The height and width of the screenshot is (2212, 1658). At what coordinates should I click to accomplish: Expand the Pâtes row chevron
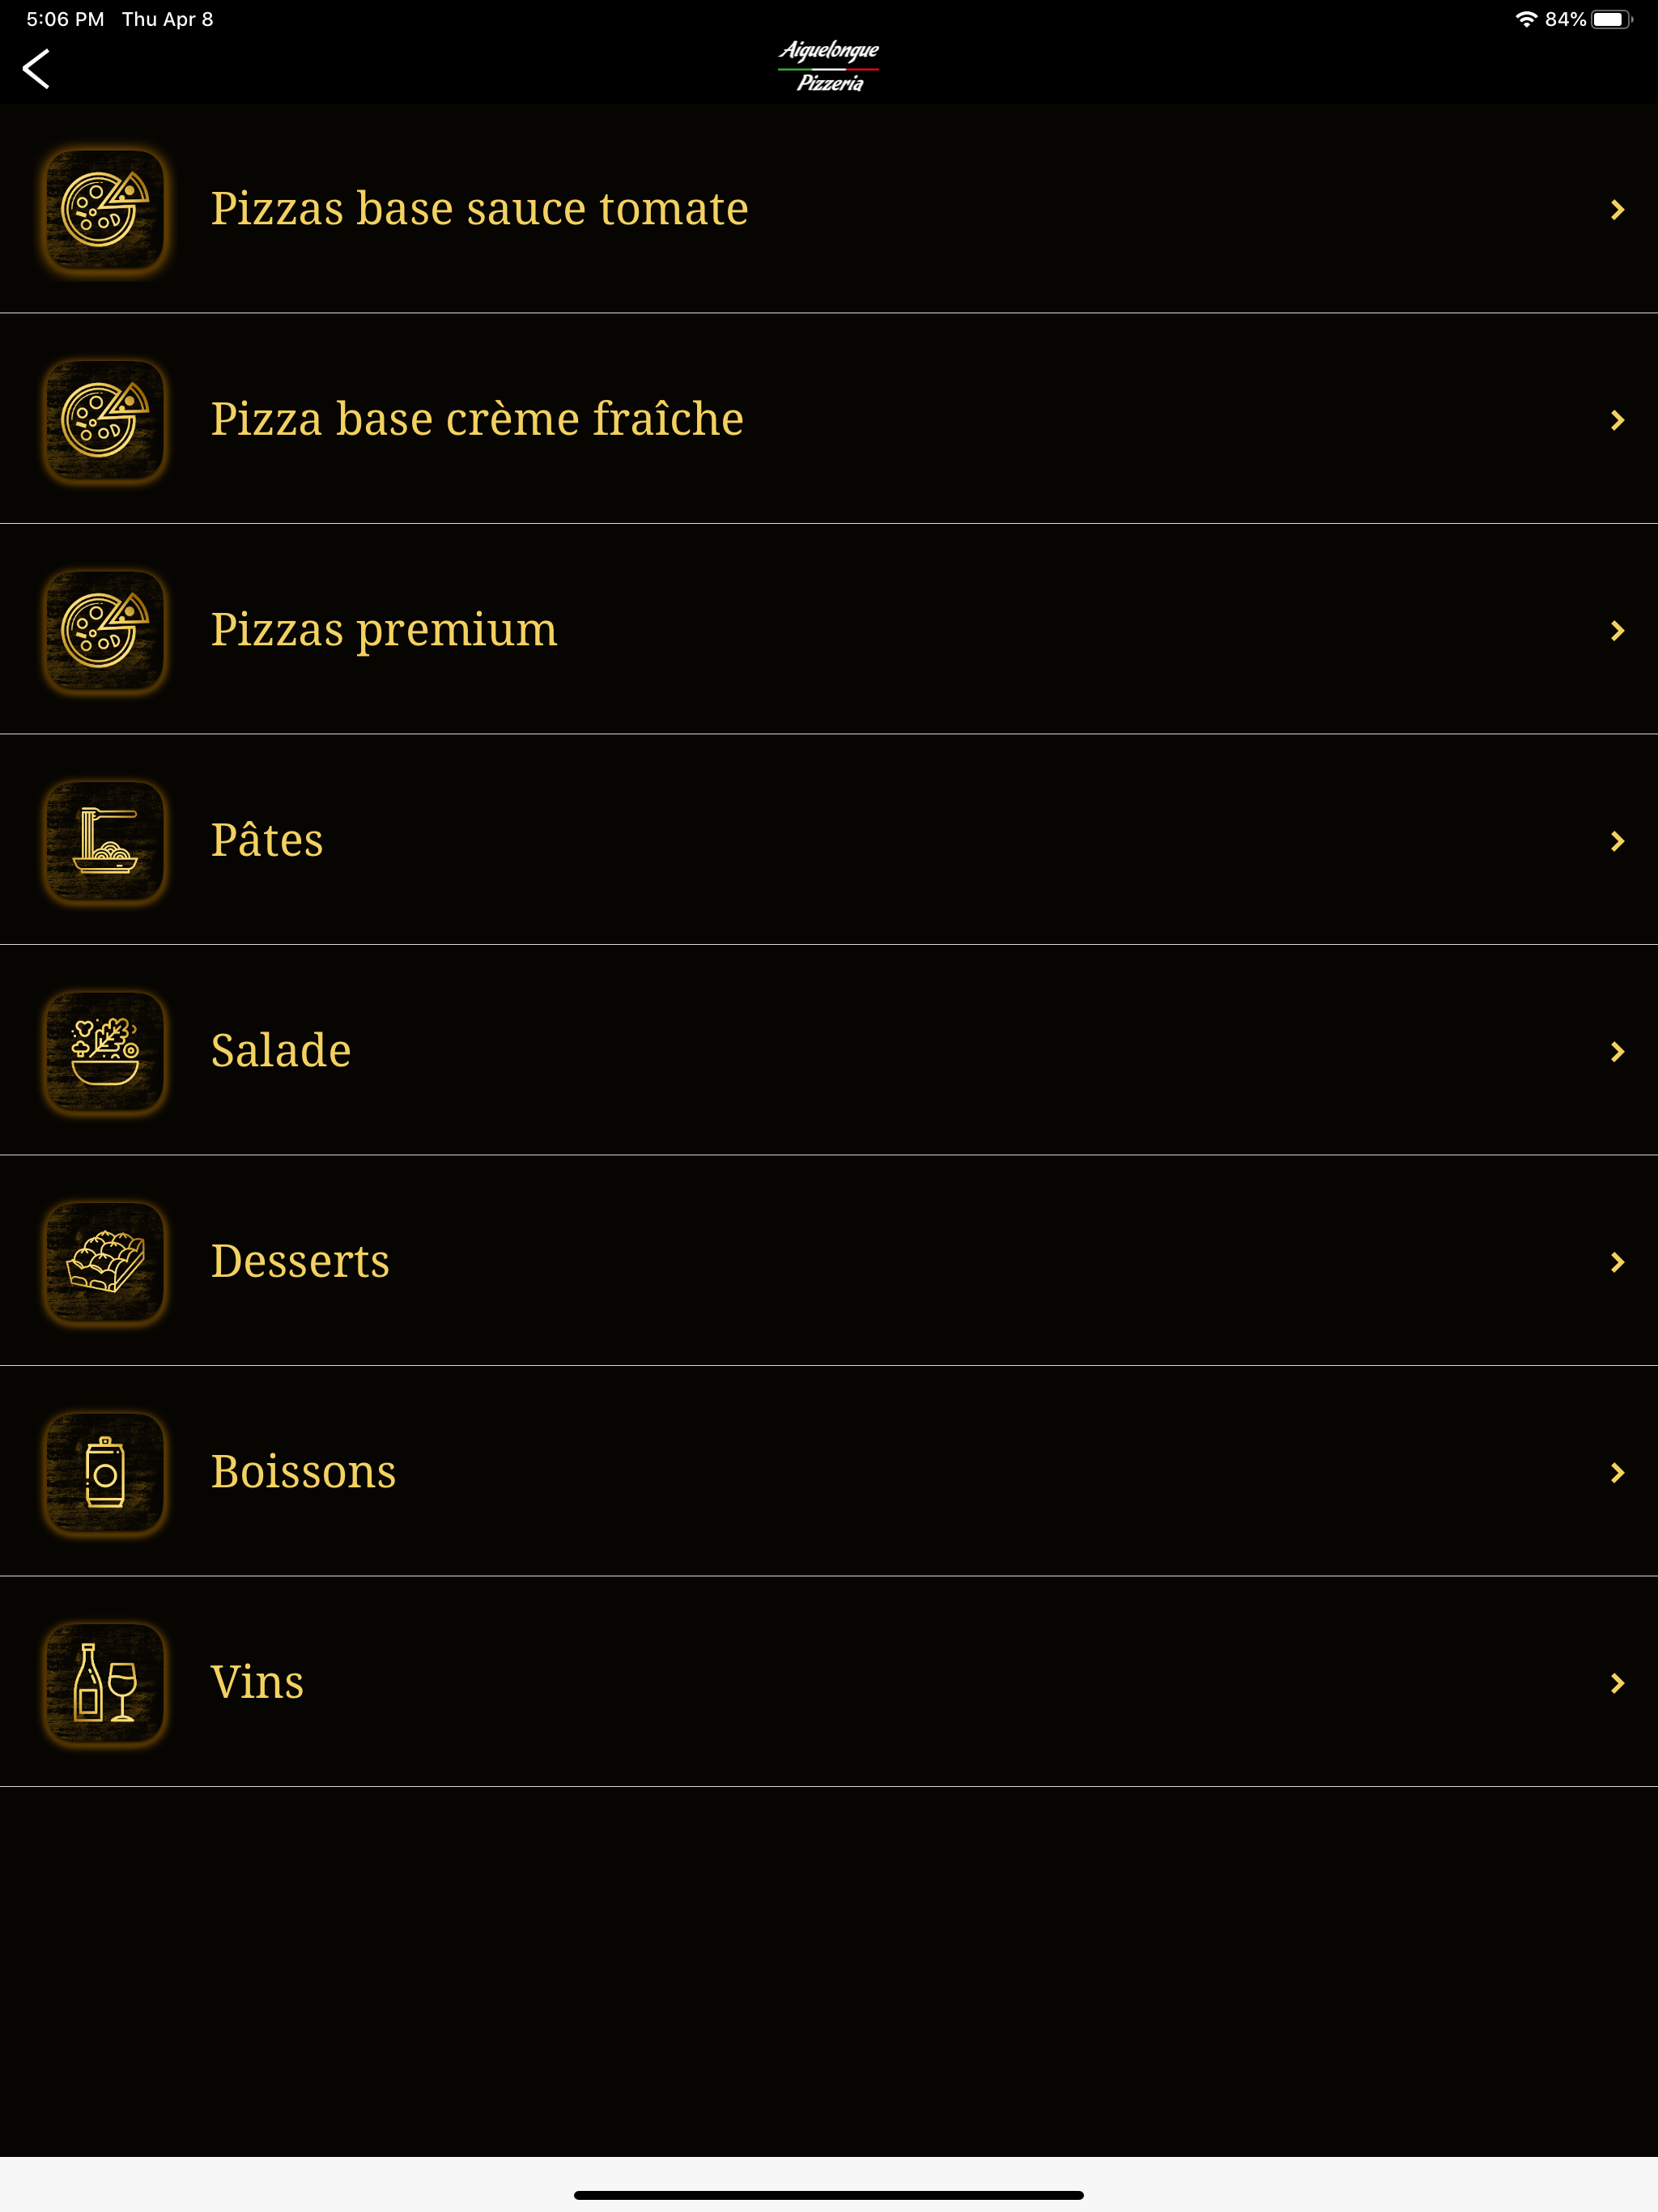1617,841
